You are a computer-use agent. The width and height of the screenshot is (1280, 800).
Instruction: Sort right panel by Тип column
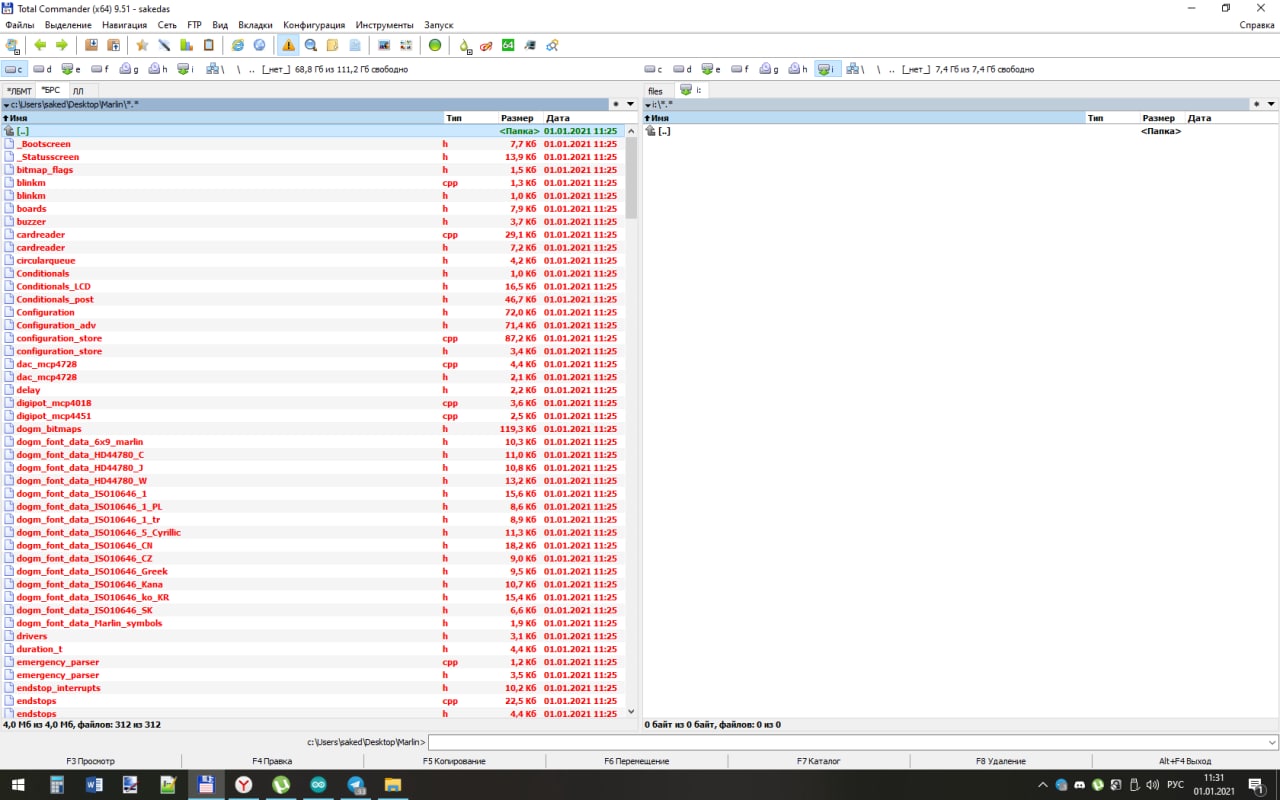pos(1112,118)
